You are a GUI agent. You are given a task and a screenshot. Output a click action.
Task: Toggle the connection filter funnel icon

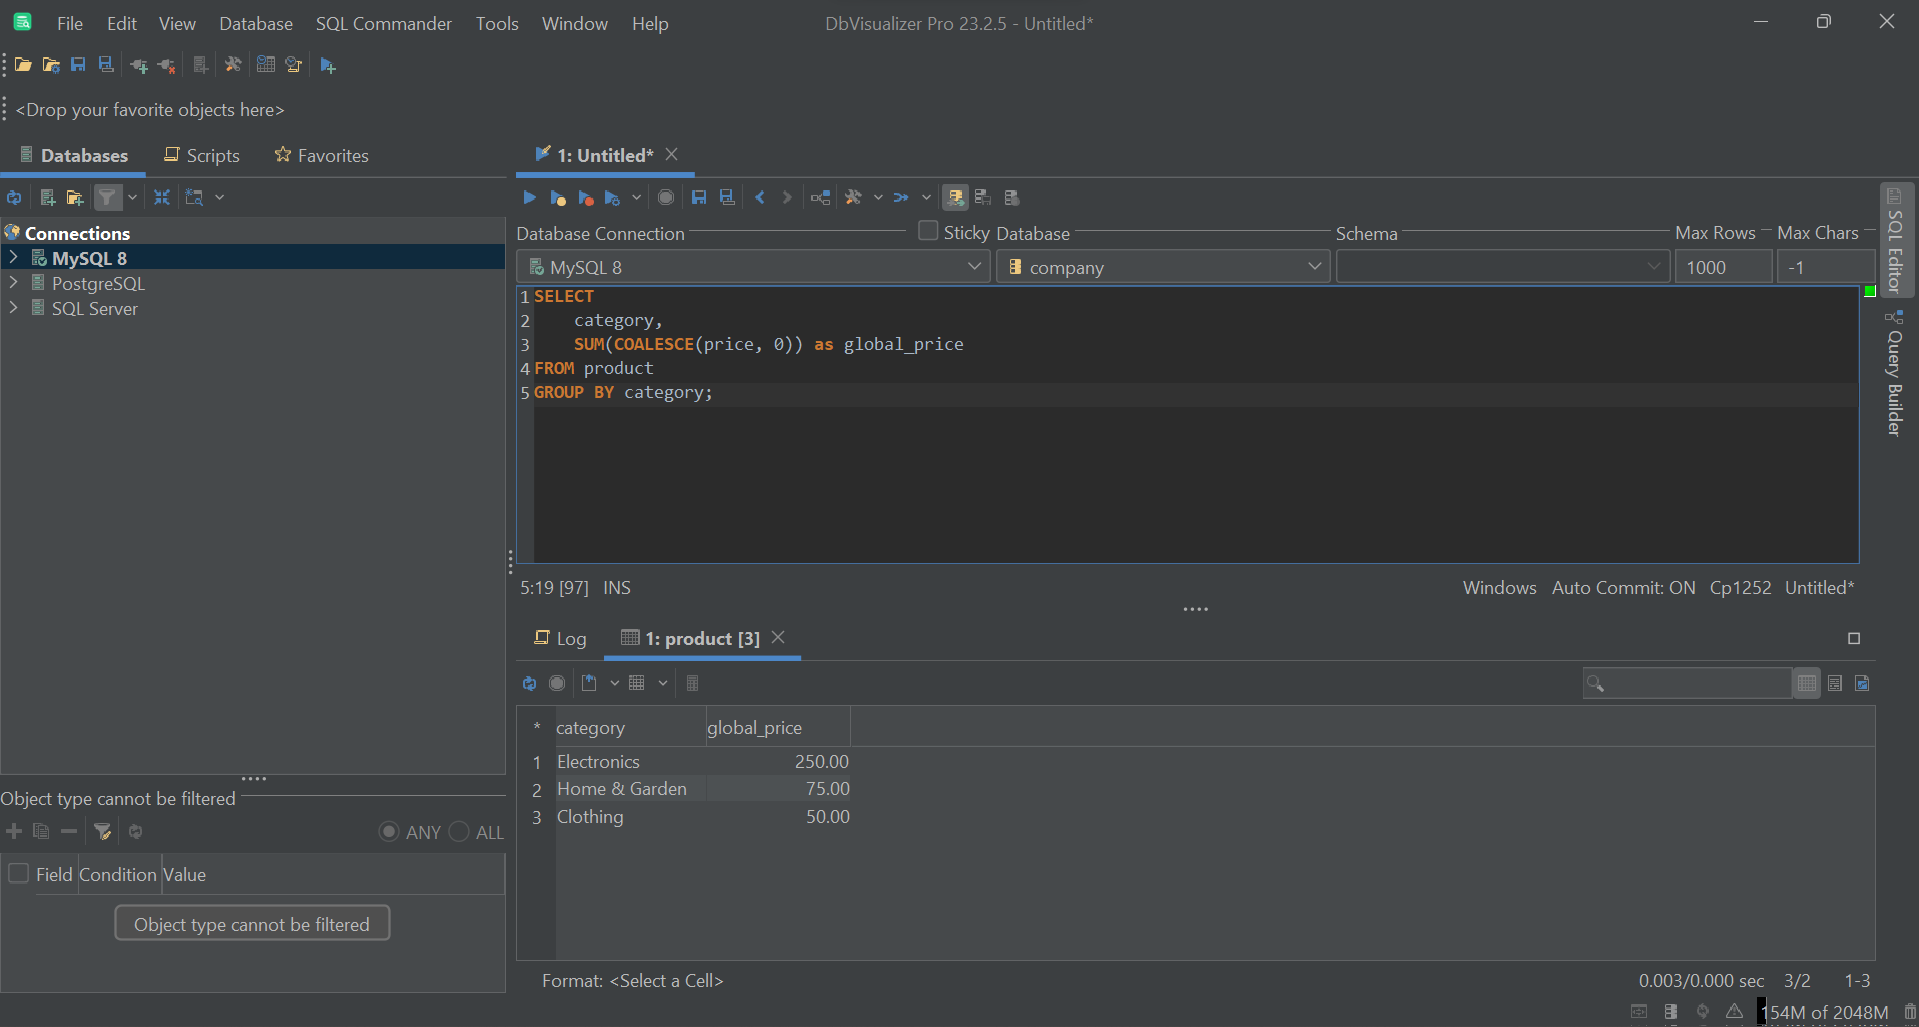pos(107,197)
